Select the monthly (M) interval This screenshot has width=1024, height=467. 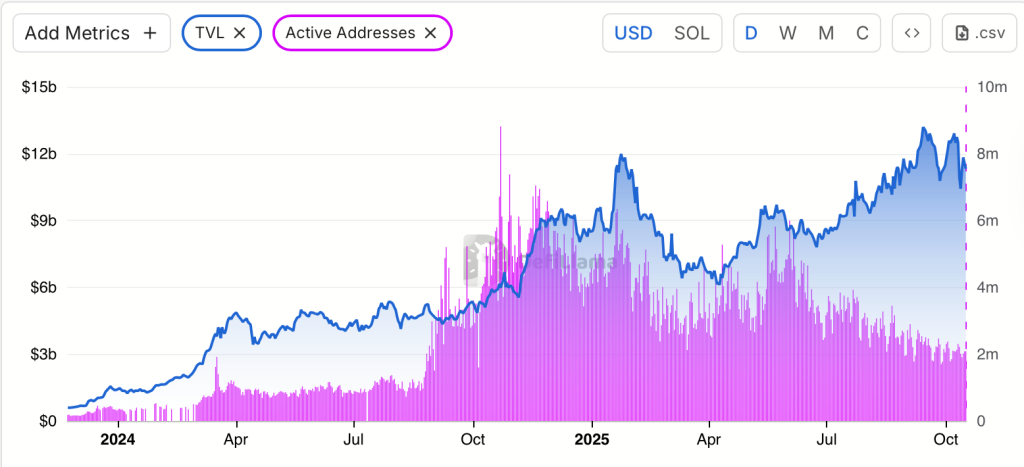(826, 33)
